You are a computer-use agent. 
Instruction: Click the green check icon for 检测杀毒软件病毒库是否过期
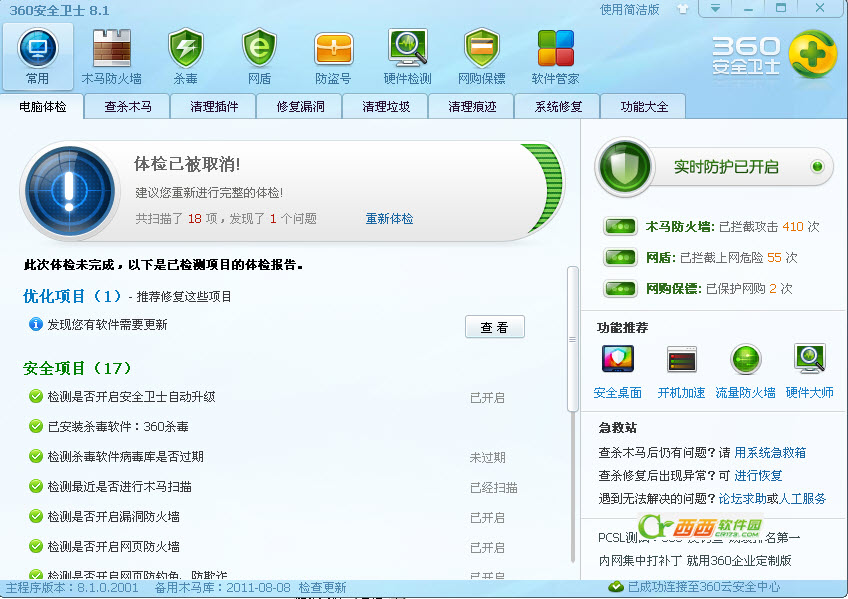click(x=36, y=456)
